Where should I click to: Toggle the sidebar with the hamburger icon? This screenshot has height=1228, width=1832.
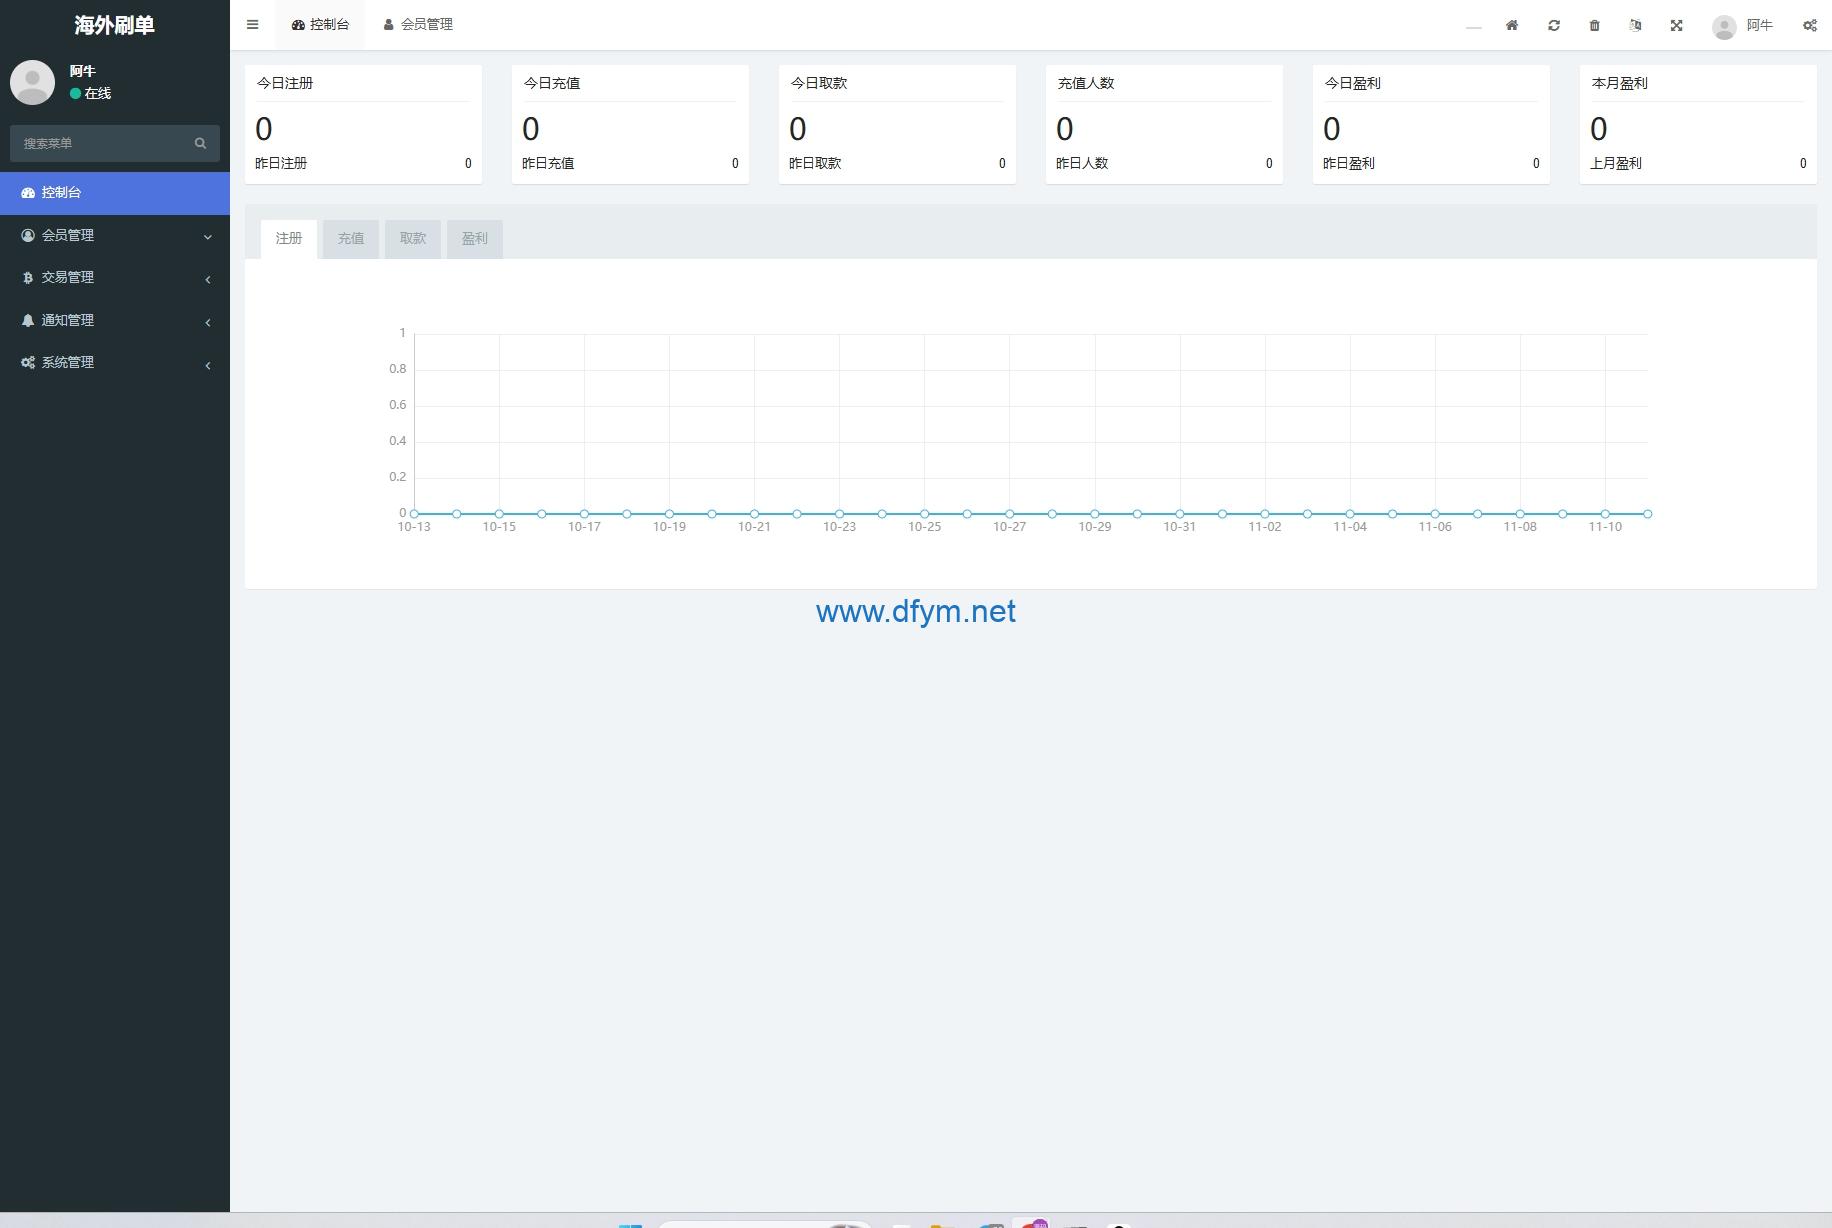coord(252,25)
